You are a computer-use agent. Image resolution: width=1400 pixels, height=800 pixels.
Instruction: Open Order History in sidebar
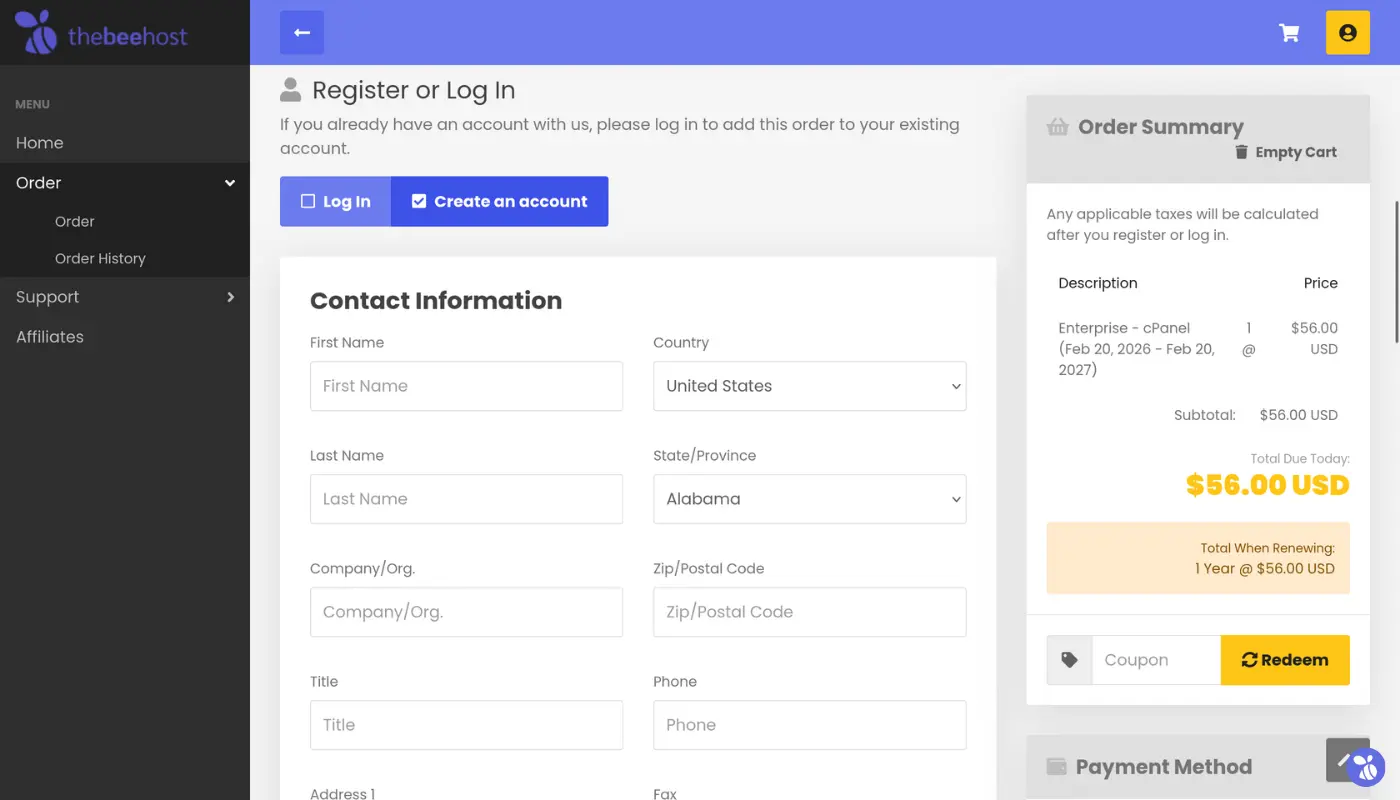(x=100, y=258)
